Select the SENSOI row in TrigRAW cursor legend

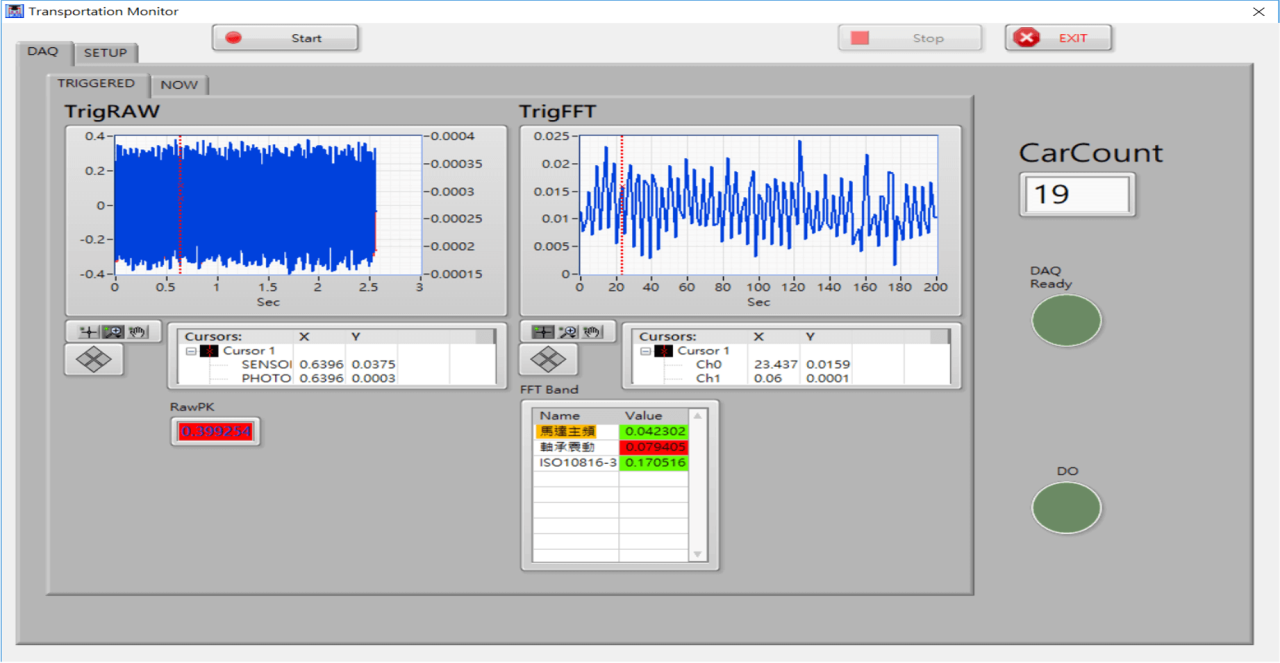point(338,365)
